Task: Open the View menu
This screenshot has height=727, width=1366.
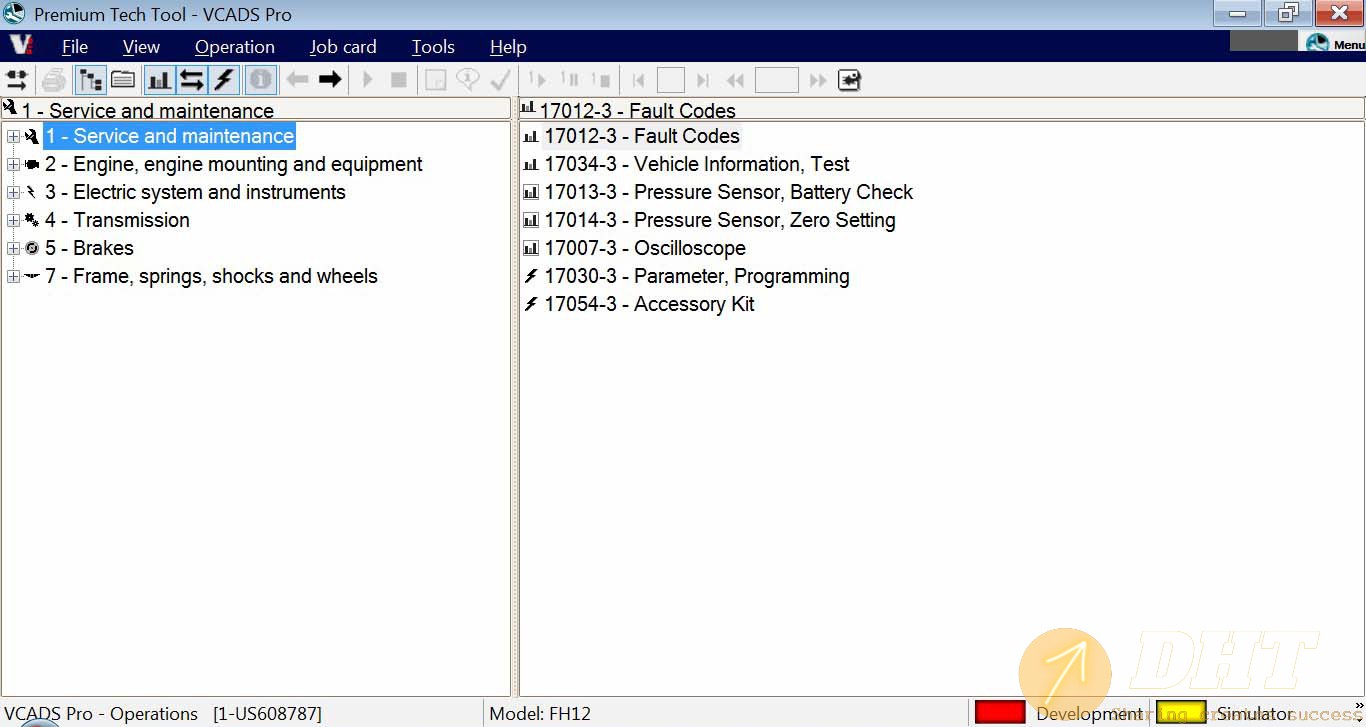Action: pyautogui.click(x=141, y=47)
